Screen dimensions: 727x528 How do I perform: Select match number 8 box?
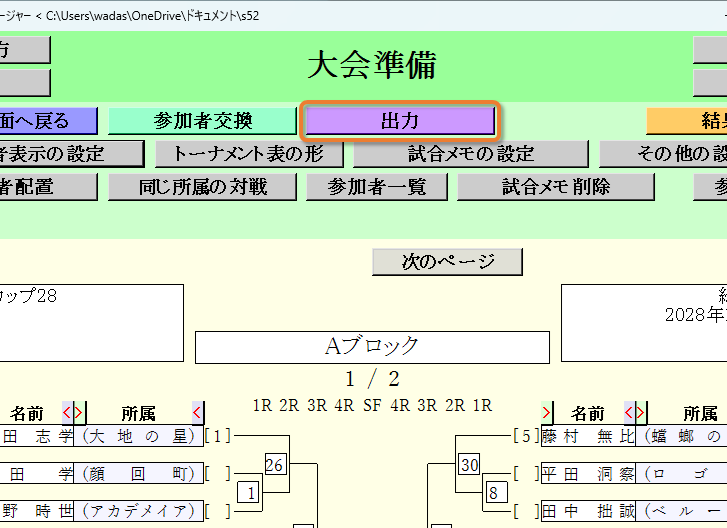point(495,493)
